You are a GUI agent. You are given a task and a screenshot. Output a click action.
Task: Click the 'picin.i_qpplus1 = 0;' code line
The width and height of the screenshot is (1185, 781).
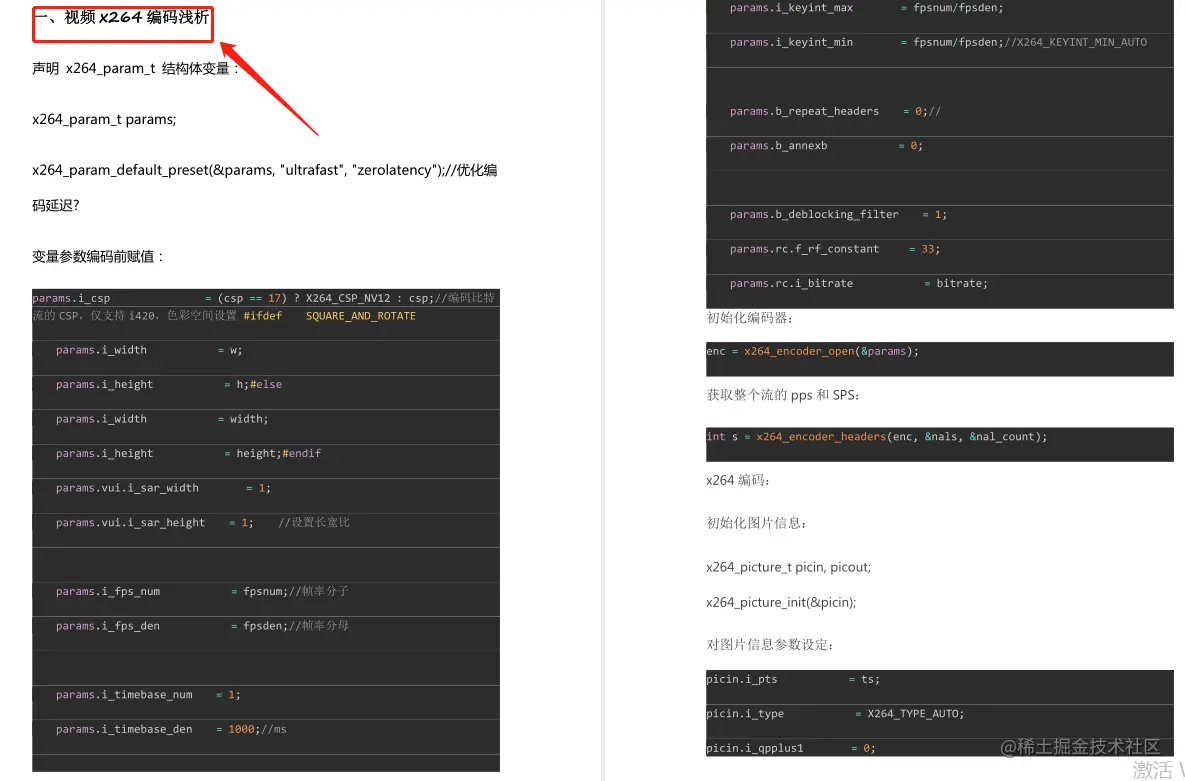[x=791, y=748]
